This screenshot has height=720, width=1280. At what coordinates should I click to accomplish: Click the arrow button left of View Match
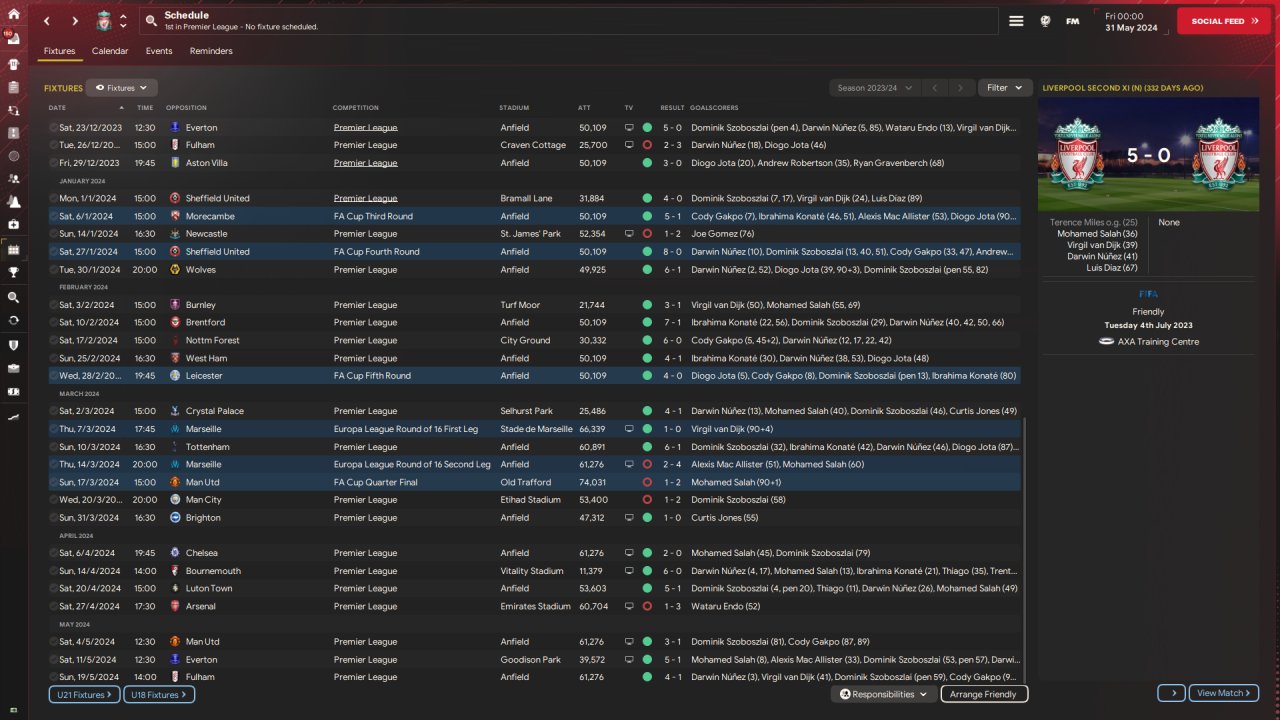coord(1172,693)
